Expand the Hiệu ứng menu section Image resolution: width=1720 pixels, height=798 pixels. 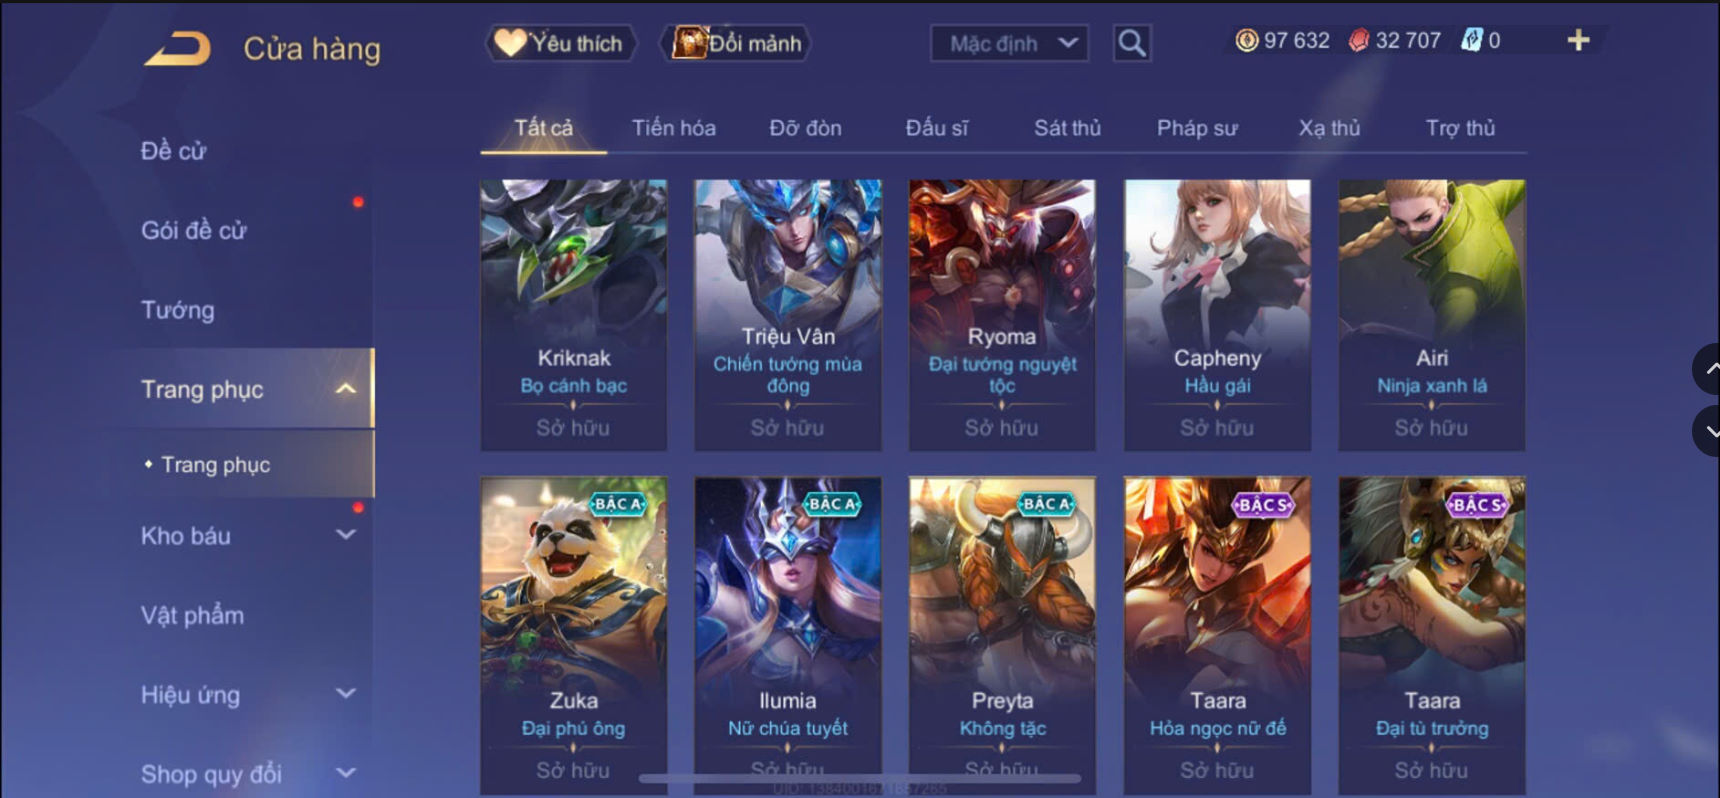click(345, 693)
